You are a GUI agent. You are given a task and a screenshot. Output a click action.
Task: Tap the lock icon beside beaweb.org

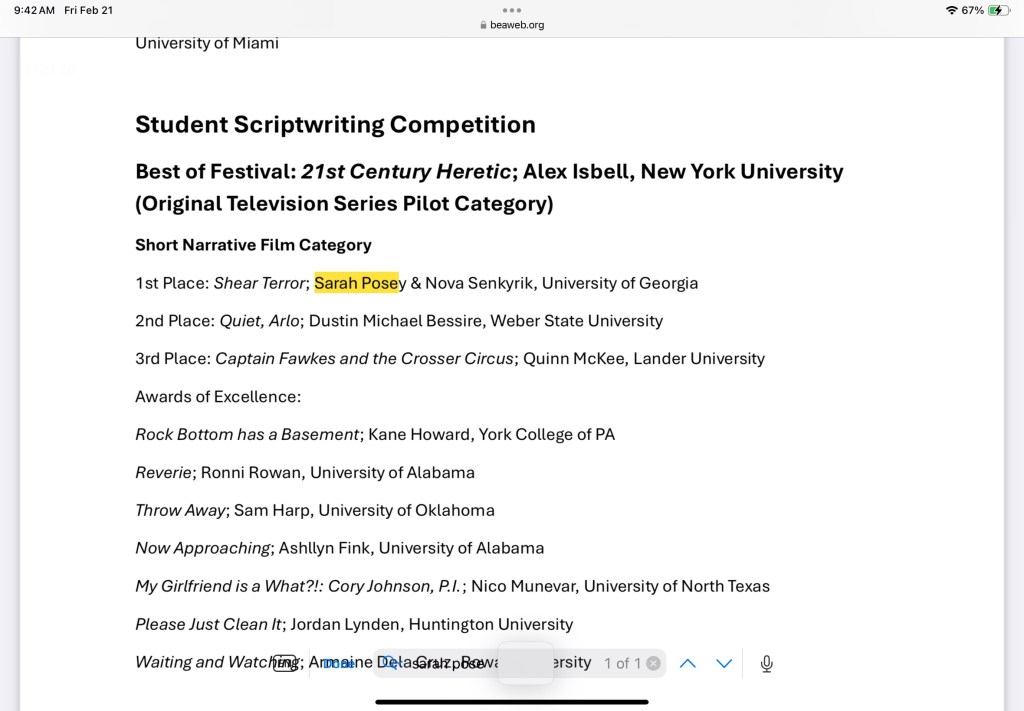(483, 25)
